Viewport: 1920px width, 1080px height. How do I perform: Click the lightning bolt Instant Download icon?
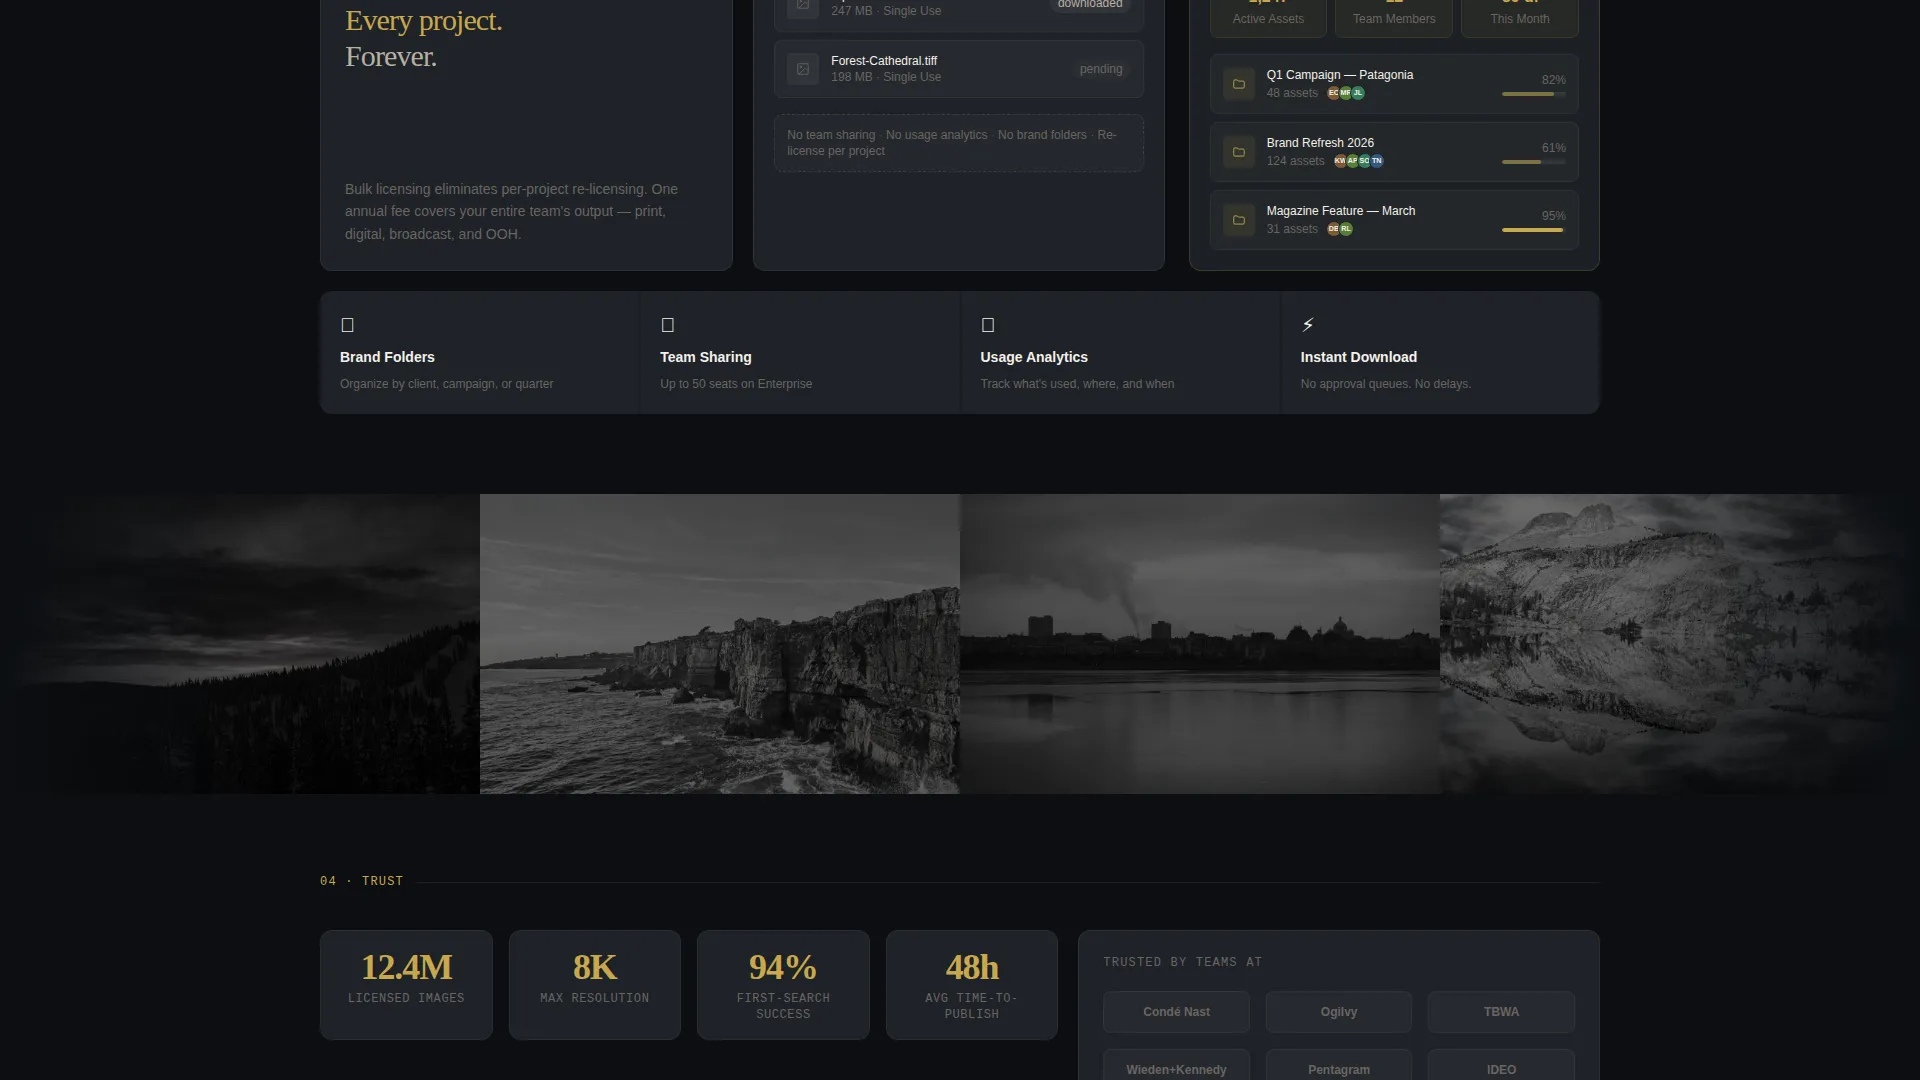[1308, 325]
